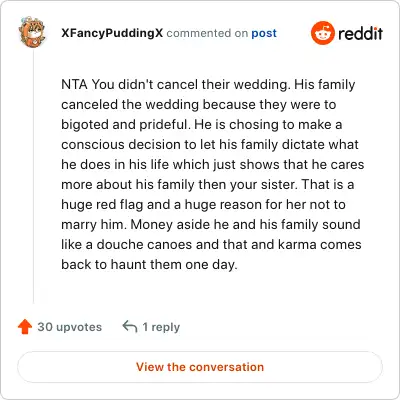The height and width of the screenshot is (400, 400).
Task: Click 'more about his family' comment line
Action: tap(208, 185)
